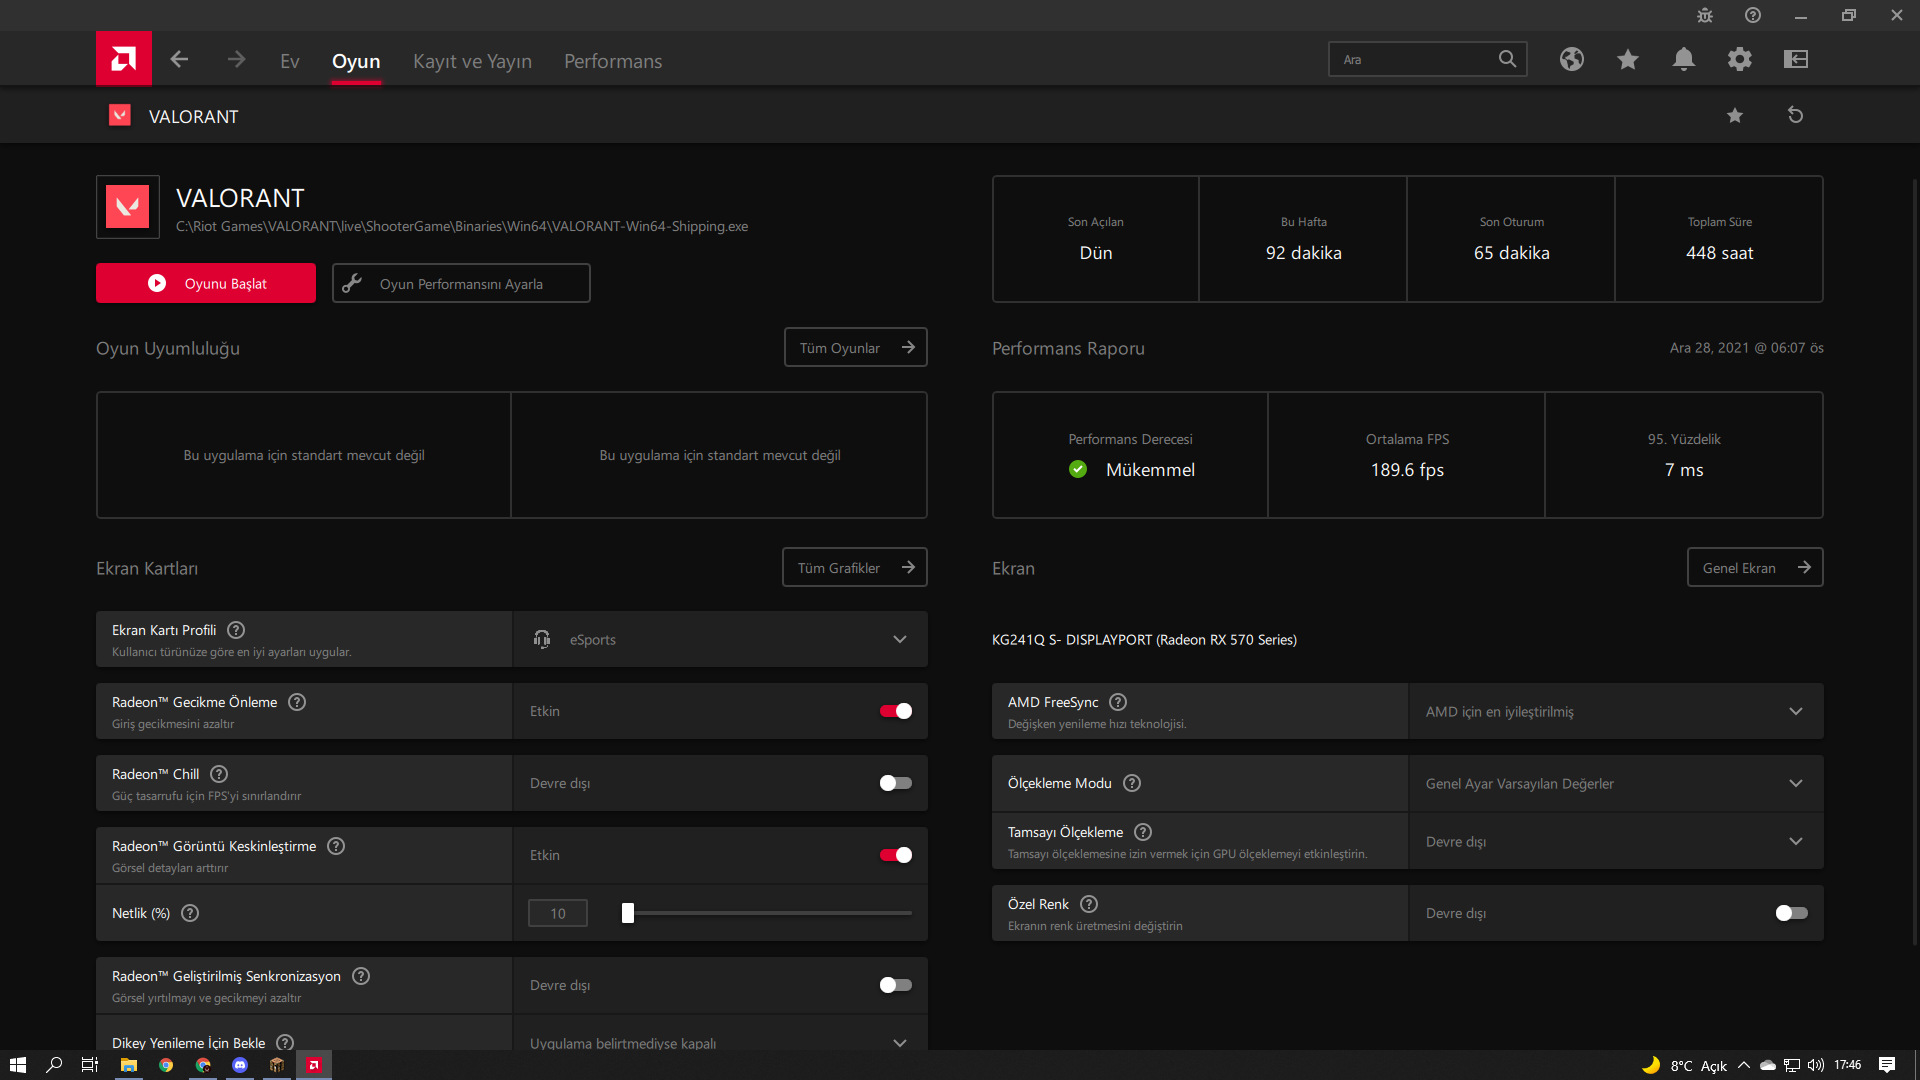Disable Radeon Gecikme Önleme toggle
1920x1080 pixels.
tap(895, 711)
